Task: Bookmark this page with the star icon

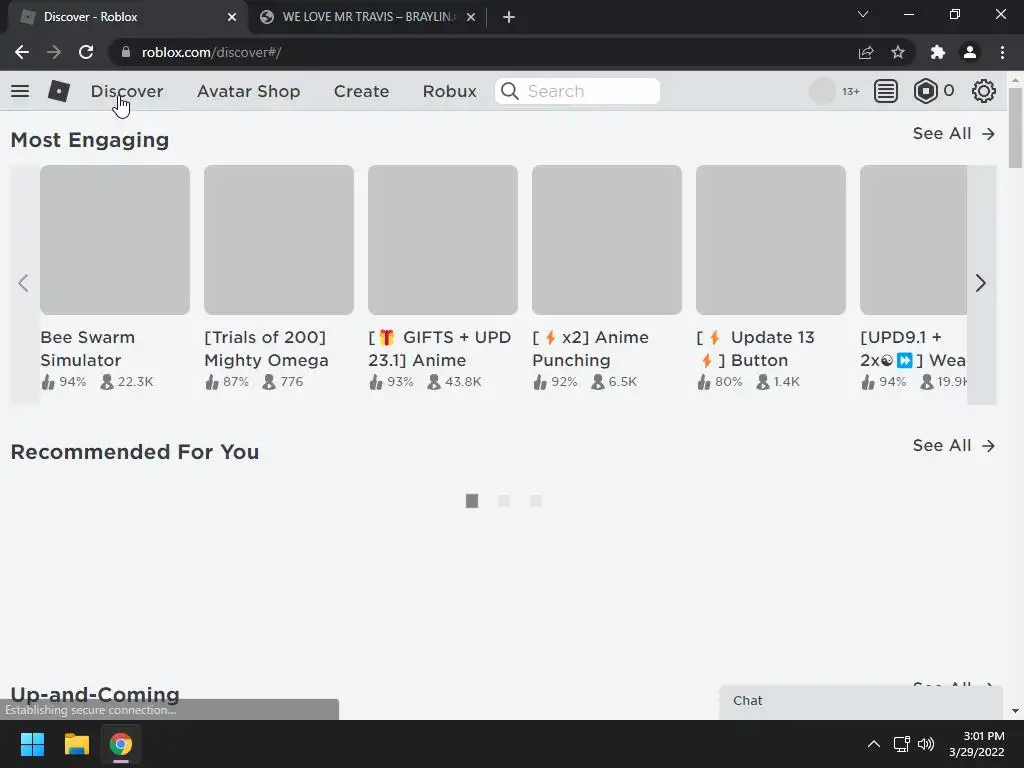Action: pyautogui.click(x=898, y=52)
